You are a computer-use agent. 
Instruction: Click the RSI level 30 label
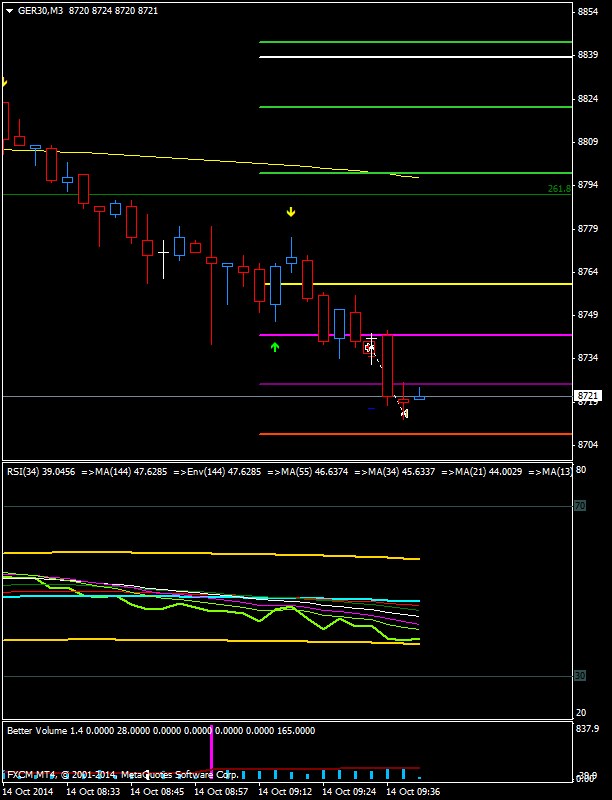(x=579, y=676)
